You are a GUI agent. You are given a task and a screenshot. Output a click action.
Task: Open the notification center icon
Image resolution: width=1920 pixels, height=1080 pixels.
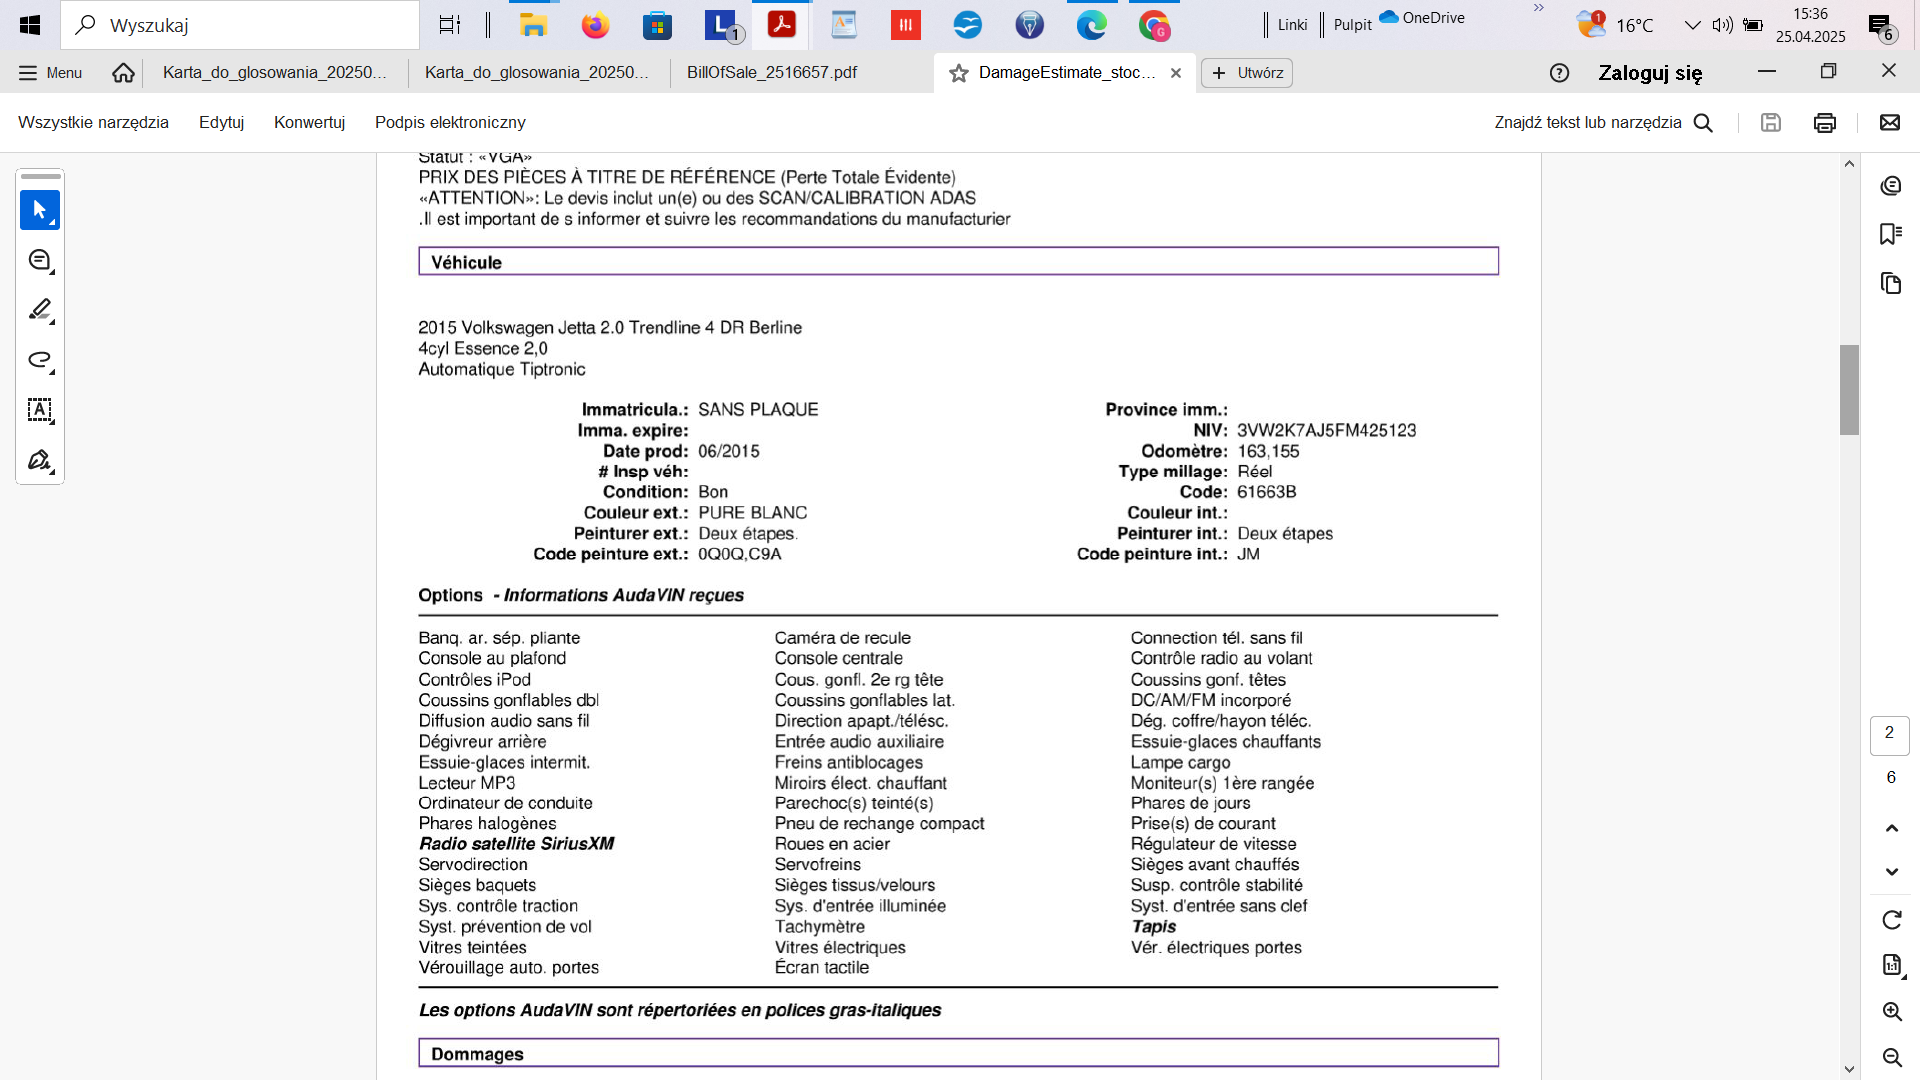click(1881, 27)
